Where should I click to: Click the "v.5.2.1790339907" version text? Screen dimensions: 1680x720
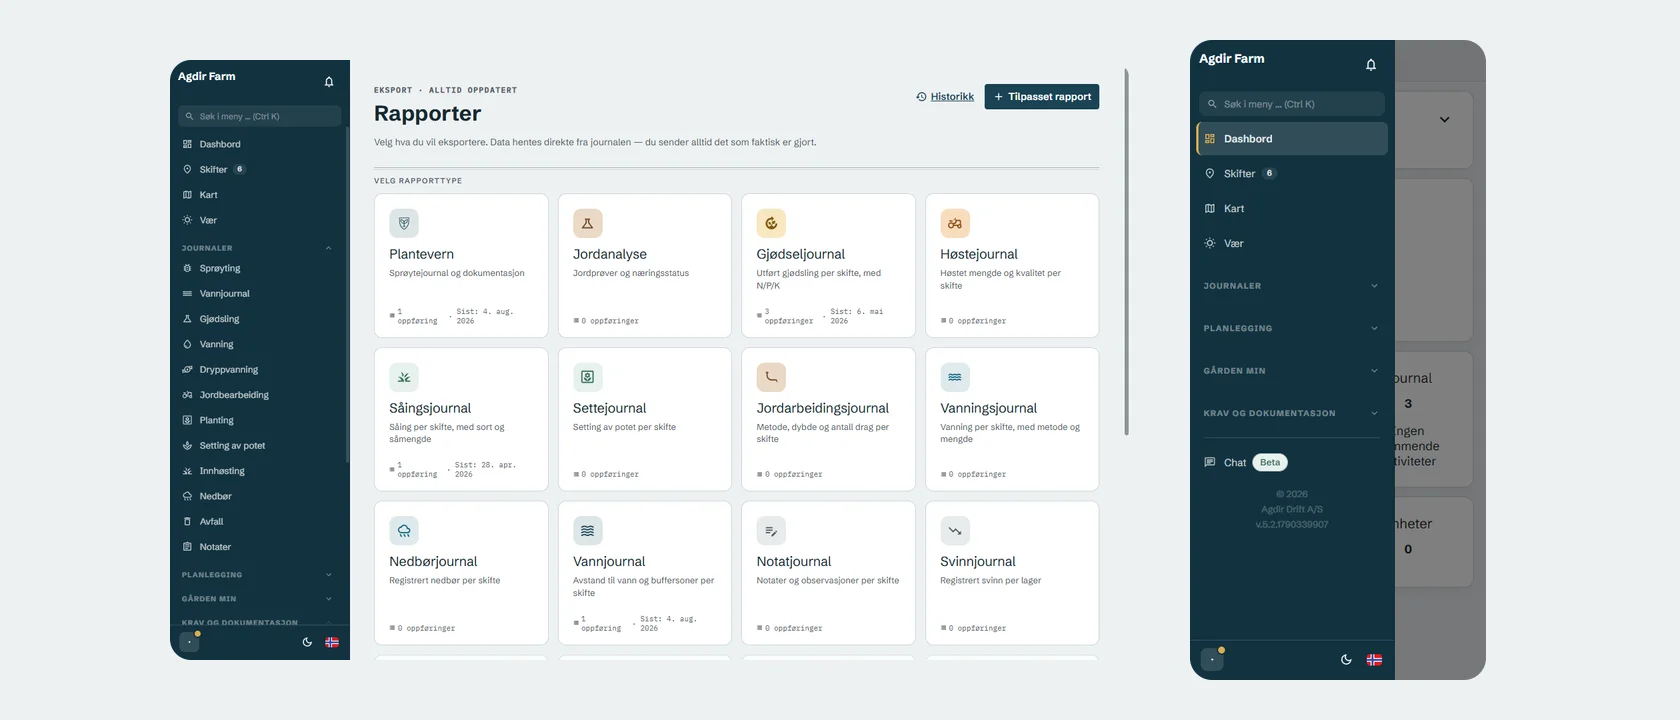coord(1292,525)
